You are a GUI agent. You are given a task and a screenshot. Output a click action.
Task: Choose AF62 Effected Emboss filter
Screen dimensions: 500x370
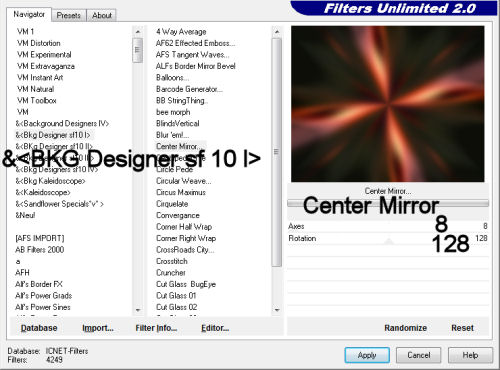click(x=195, y=43)
